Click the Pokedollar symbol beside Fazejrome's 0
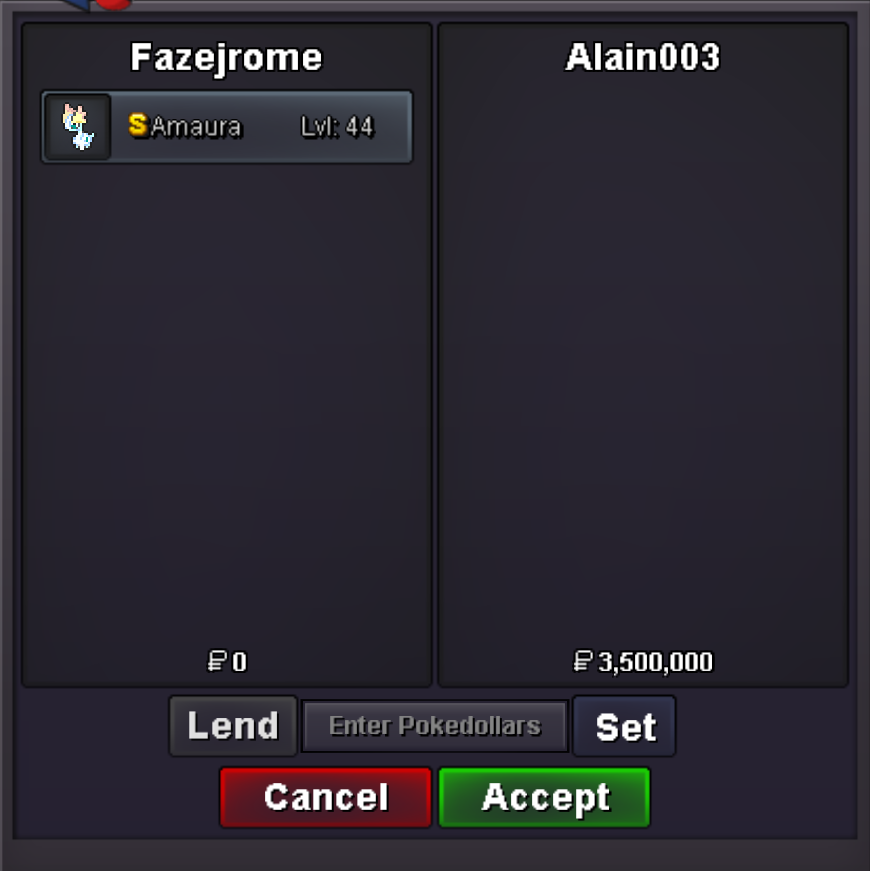The image size is (870, 871). tap(217, 661)
